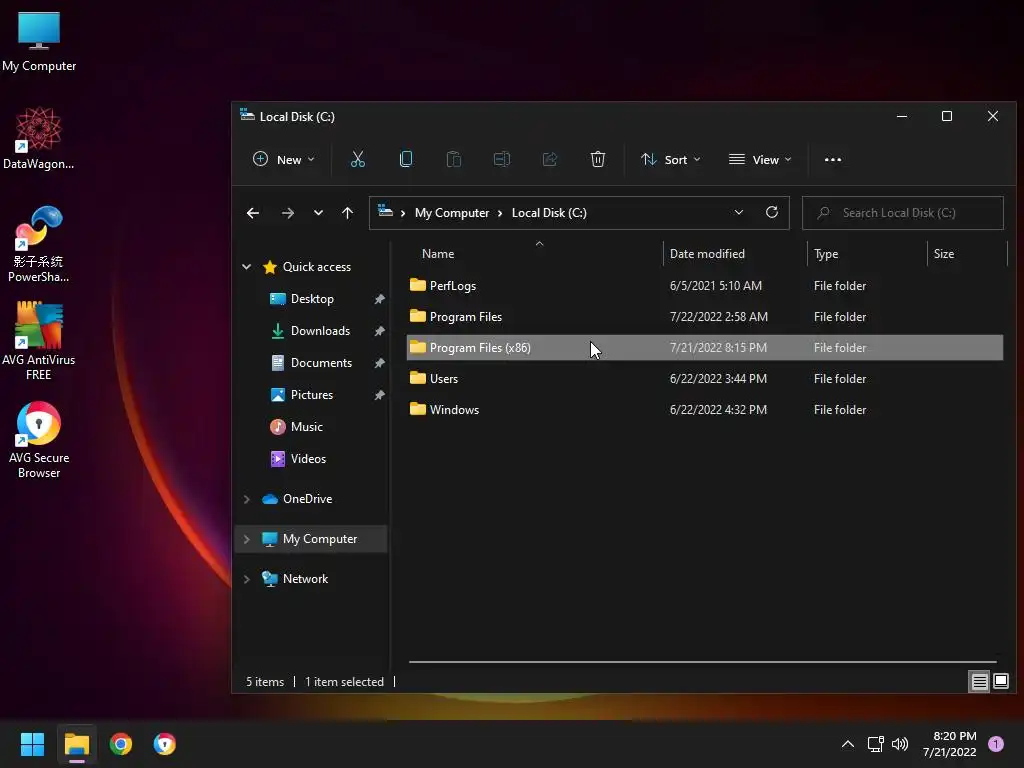Viewport: 1024px width, 768px height.
Task: Click the Search Local Disk field
Action: (x=903, y=213)
